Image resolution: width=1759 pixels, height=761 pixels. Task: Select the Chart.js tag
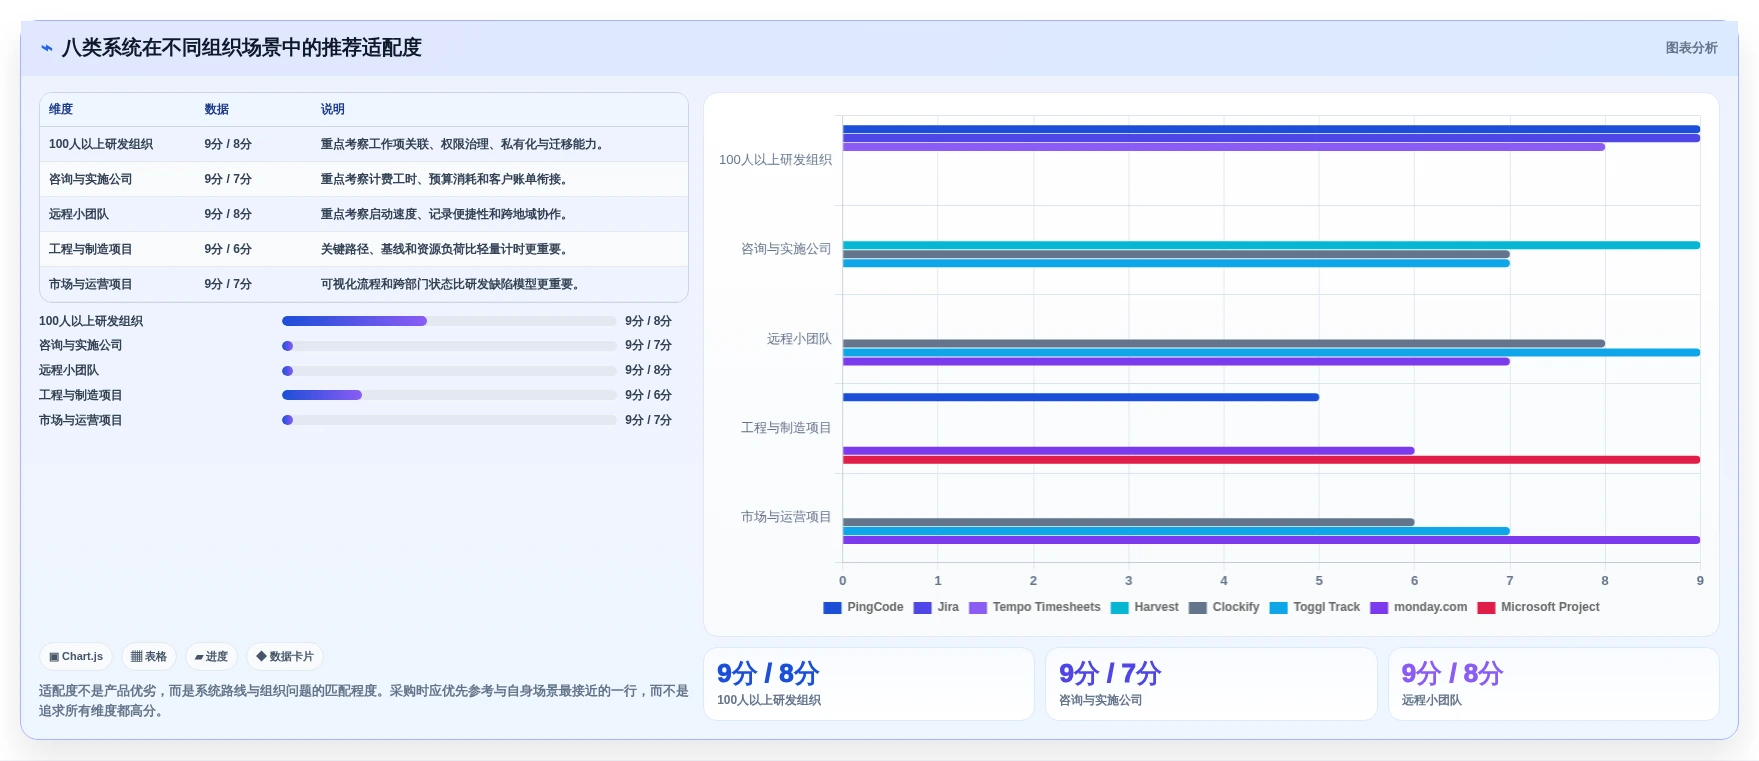(76, 657)
